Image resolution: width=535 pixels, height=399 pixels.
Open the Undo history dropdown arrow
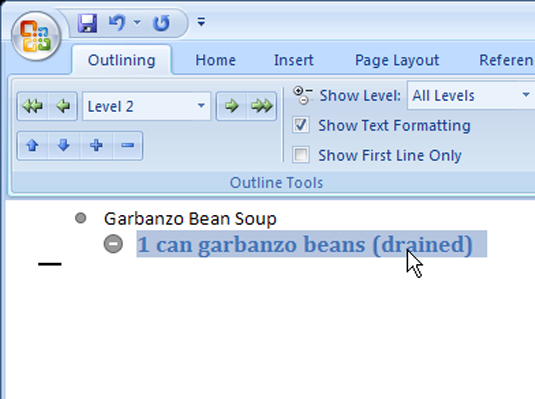pyautogui.click(x=137, y=23)
